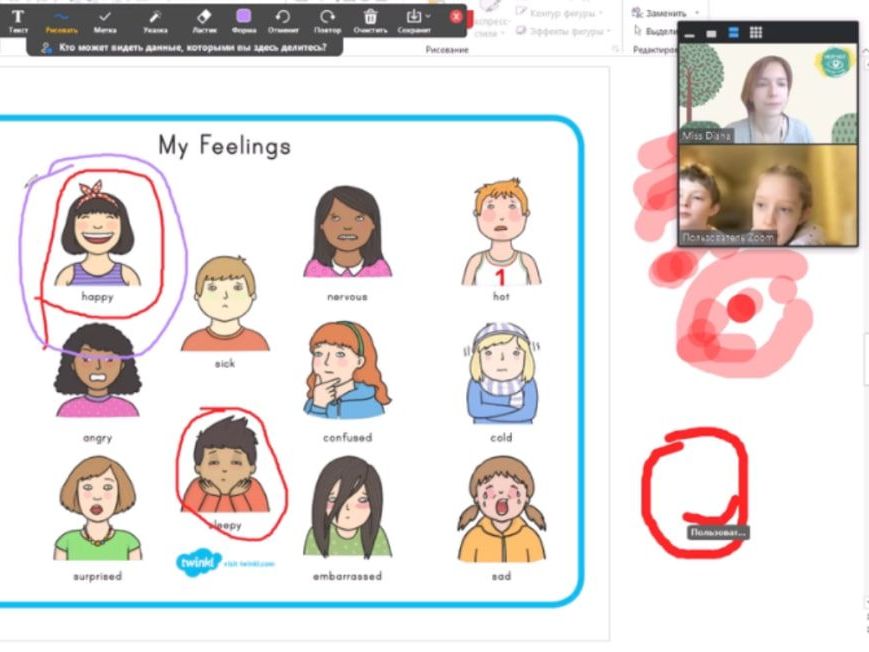Select the Zoom user's video thumbnail
Image resolution: width=869 pixels, height=652 pixels.
[x=768, y=195]
